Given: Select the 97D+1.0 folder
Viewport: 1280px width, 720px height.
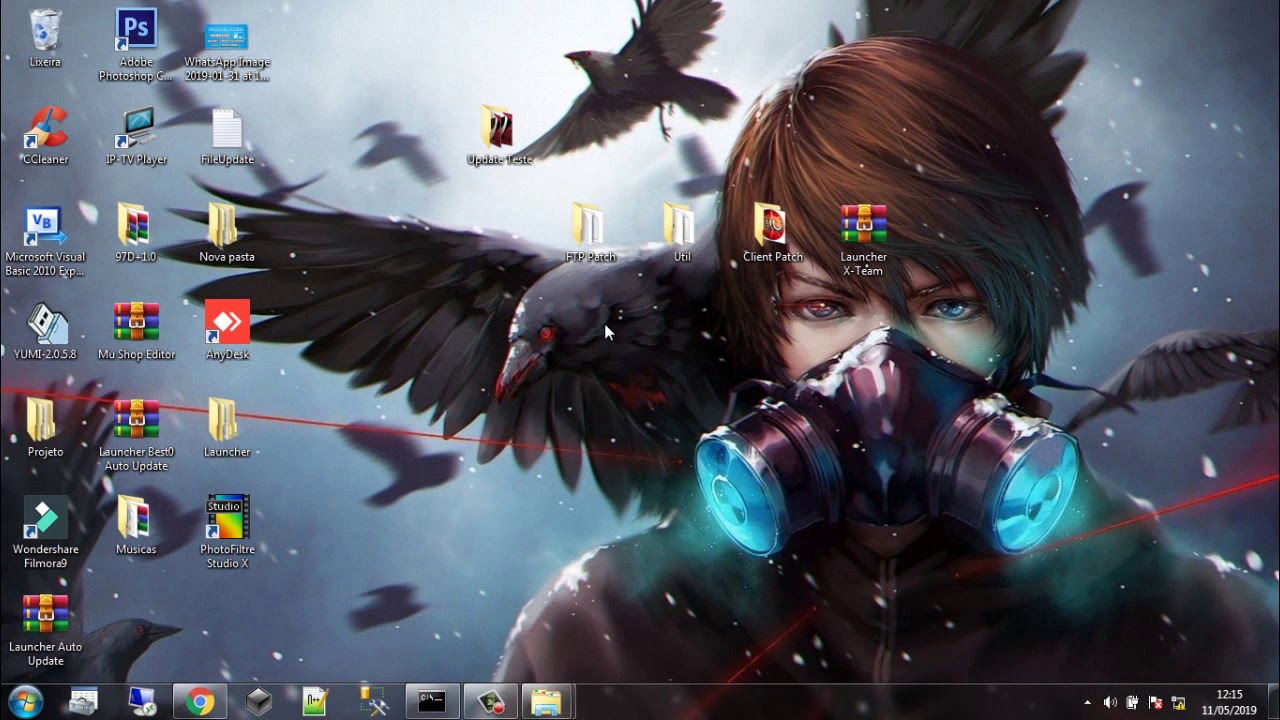Looking at the screenshot, I should click(136, 233).
